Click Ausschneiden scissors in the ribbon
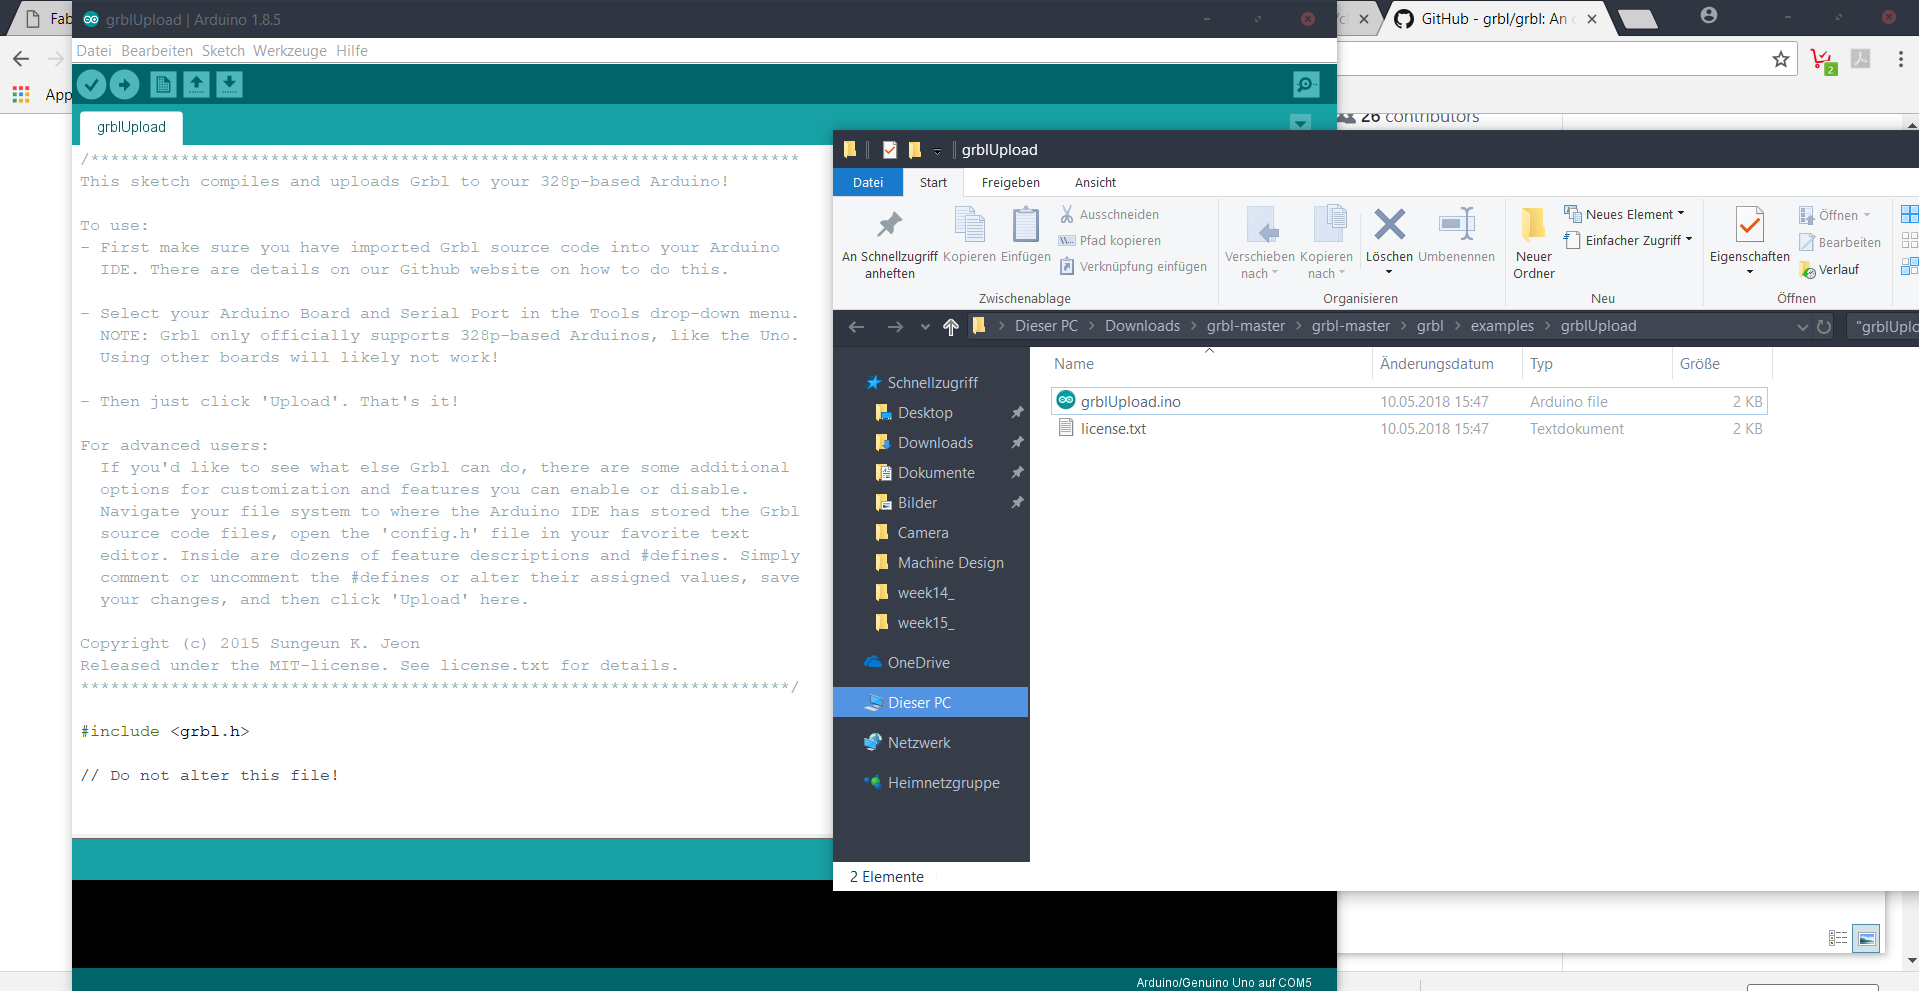Image resolution: width=1919 pixels, height=991 pixels. 1109,215
